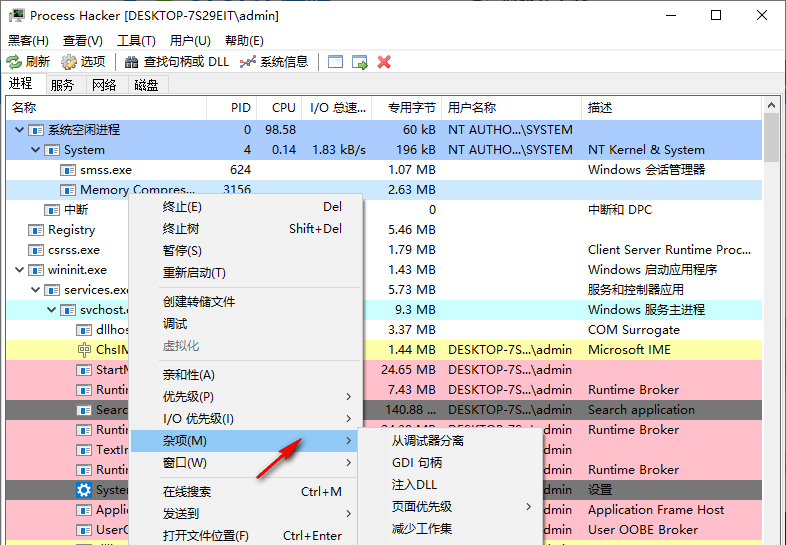This screenshot has width=786, height=545.
Task: Expand the 页面优先级 submenu
Action: (529, 506)
